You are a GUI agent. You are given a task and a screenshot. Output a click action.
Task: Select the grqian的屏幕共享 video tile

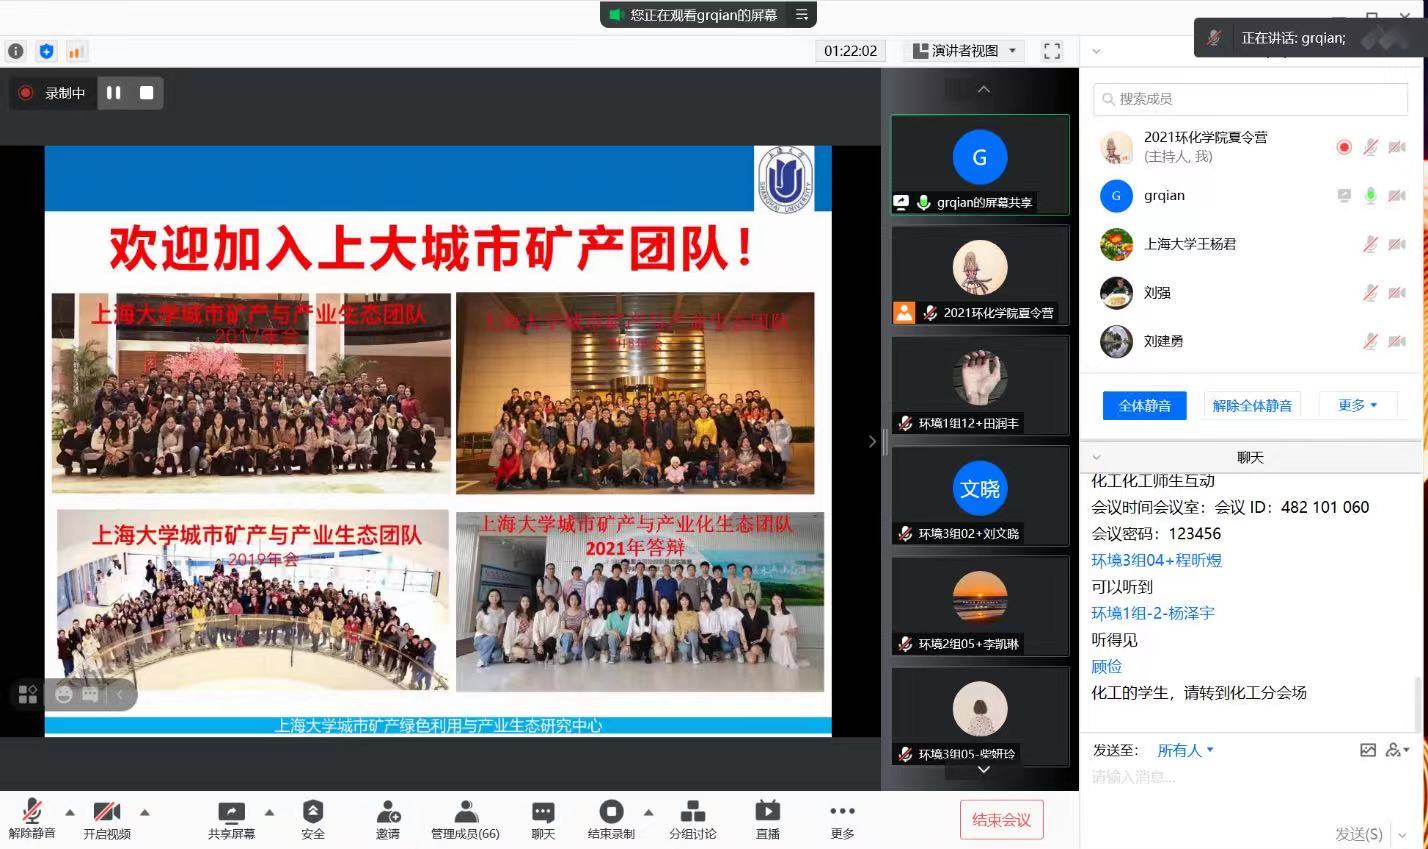point(980,165)
